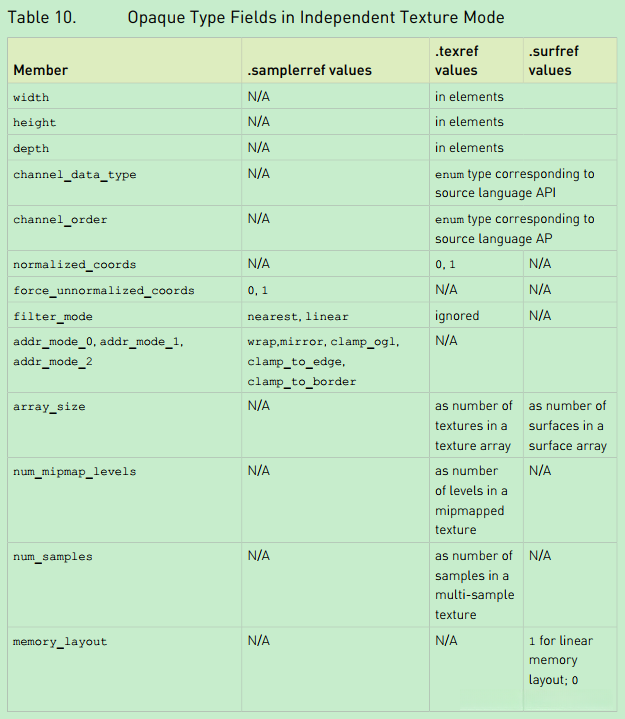Click the "ignored" texref value
625x719 pixels.
[457, 316]
